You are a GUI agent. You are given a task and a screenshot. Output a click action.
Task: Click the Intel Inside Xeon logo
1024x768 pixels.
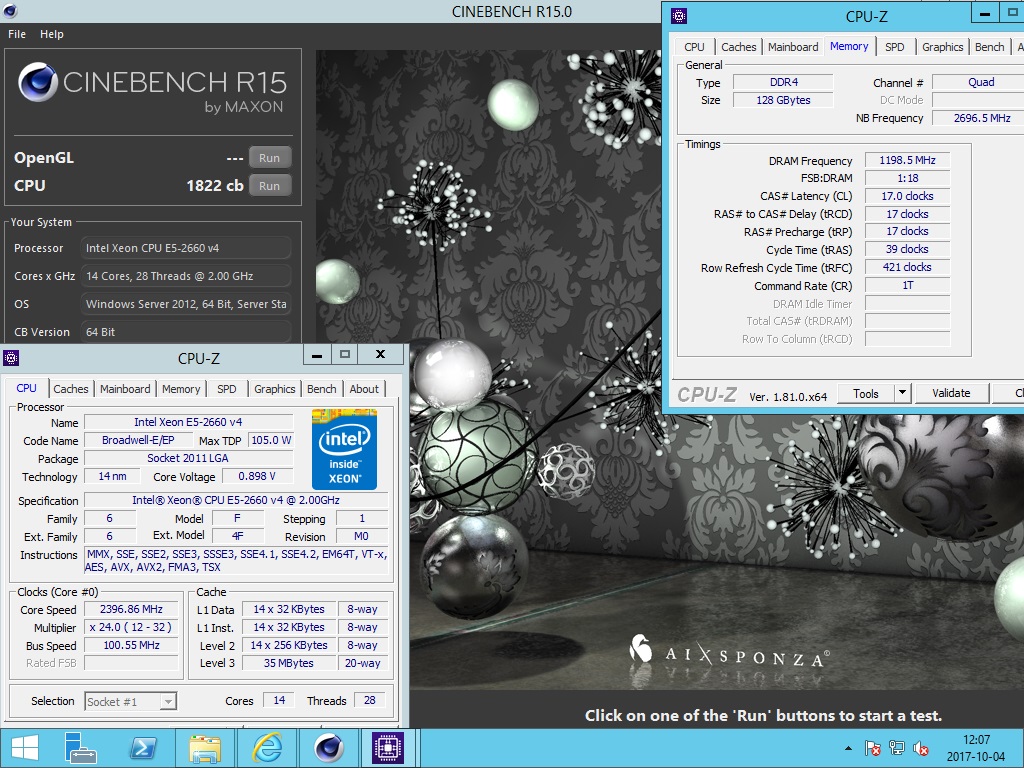[x=344, y=449]
